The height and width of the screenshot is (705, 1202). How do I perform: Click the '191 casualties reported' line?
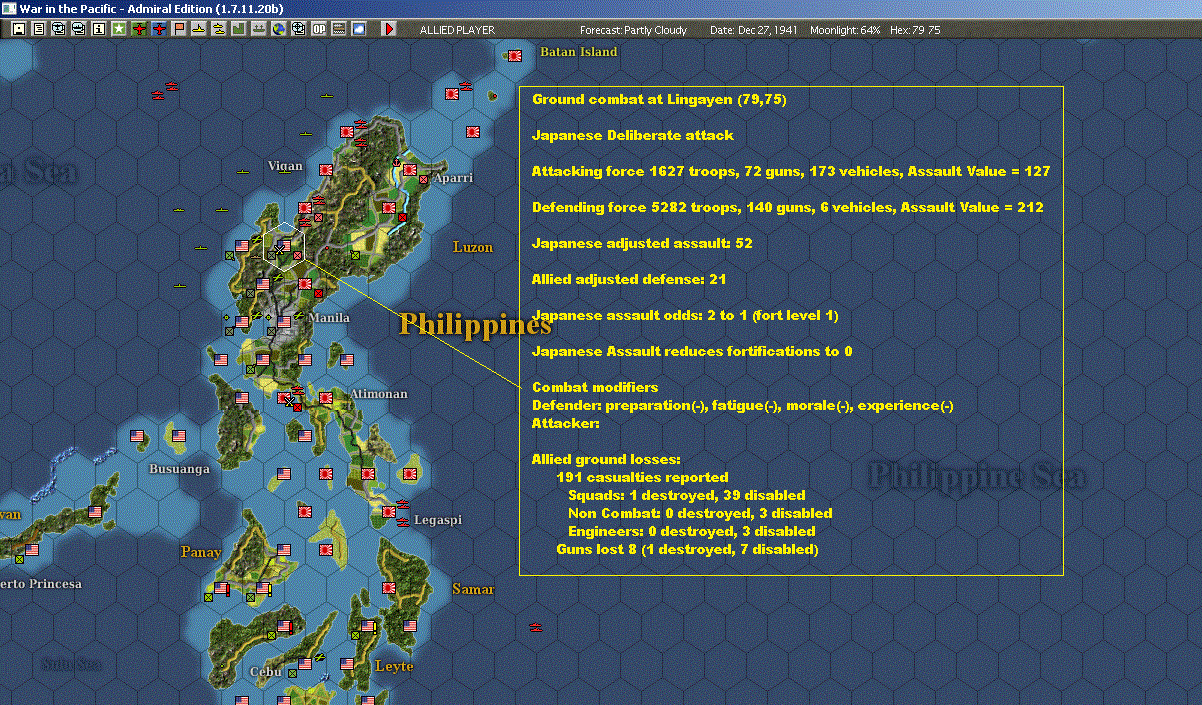pyautogui.click(x=642, y=477)
